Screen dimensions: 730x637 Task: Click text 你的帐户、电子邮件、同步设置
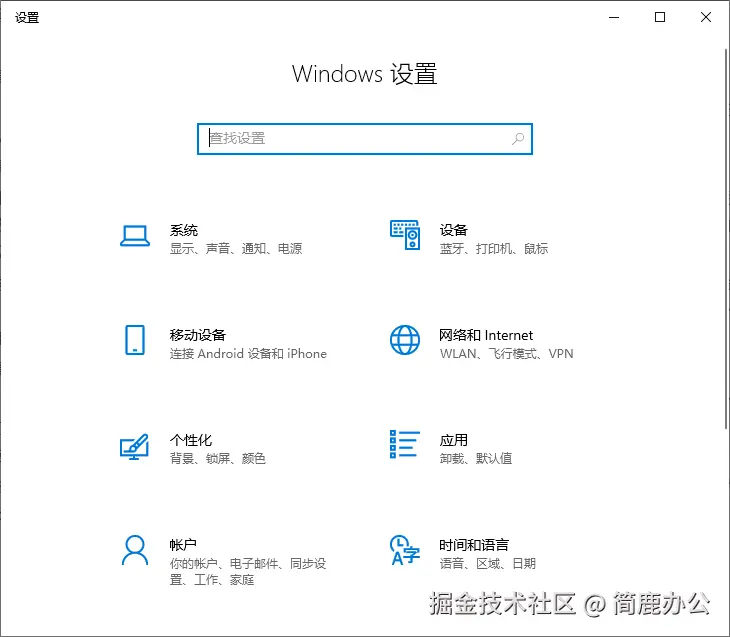(x=248, y=571)
